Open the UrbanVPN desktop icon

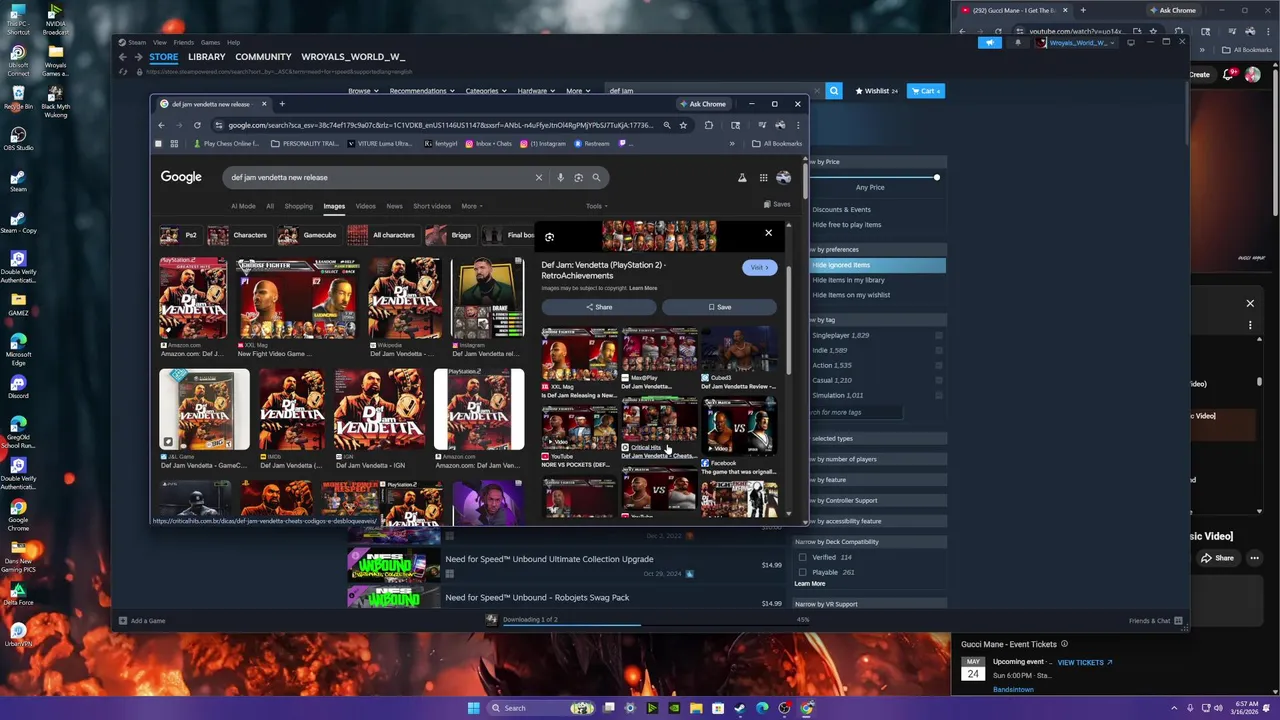pos(18,636)
